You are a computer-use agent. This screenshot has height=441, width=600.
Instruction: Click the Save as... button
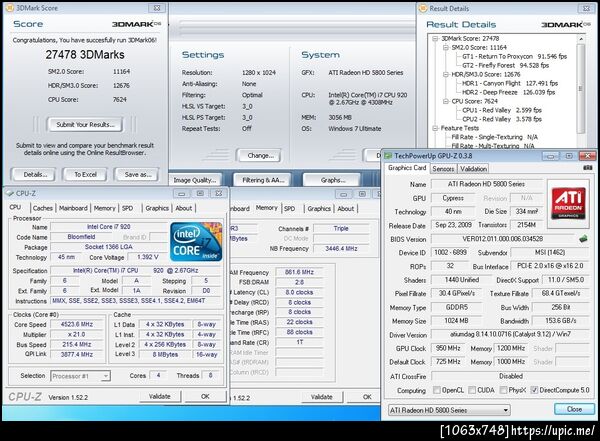(138, 175)
